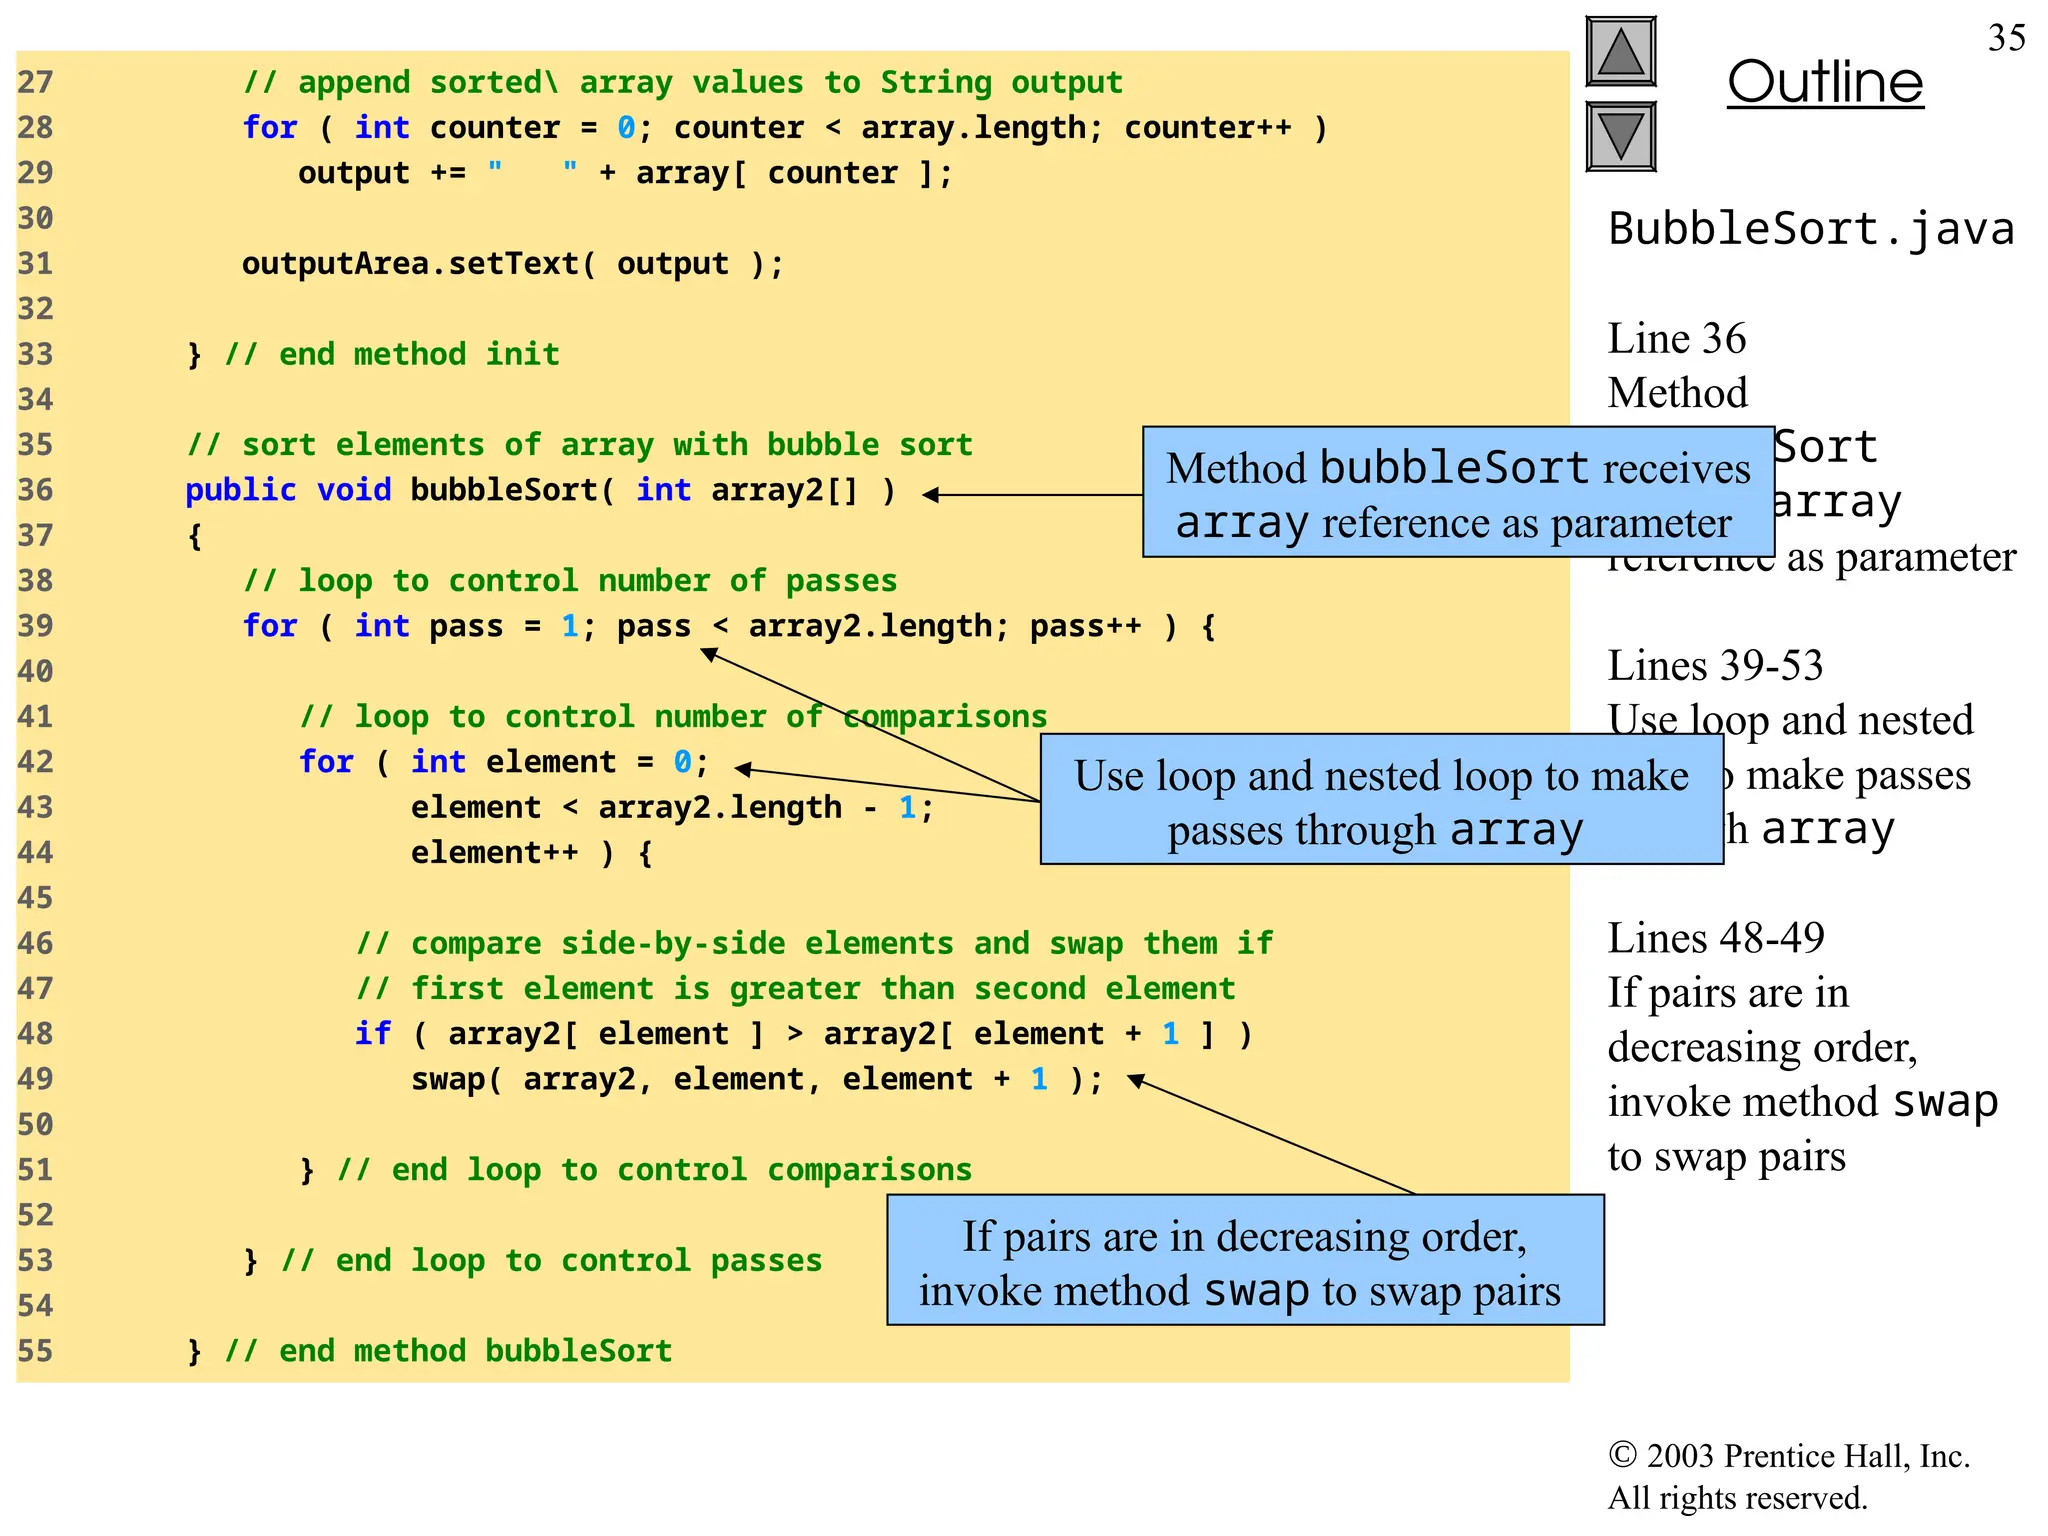The width and height of the screenshot is (2048, 1536).
Task: Click line 39 'for ( int pass = 1' statement
Action: (x=729, y=626)
